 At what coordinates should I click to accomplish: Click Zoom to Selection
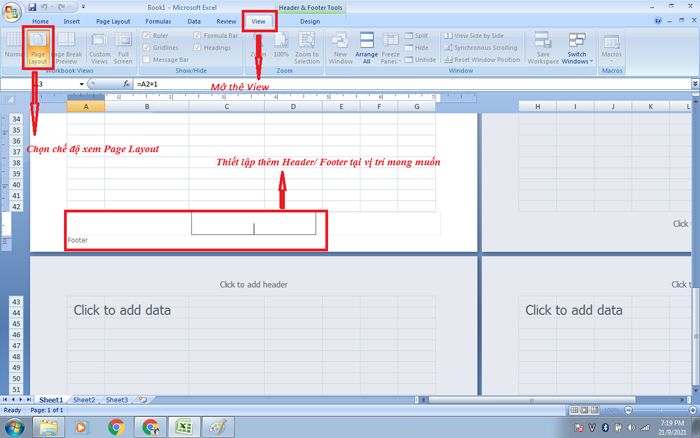pos(307,47)
